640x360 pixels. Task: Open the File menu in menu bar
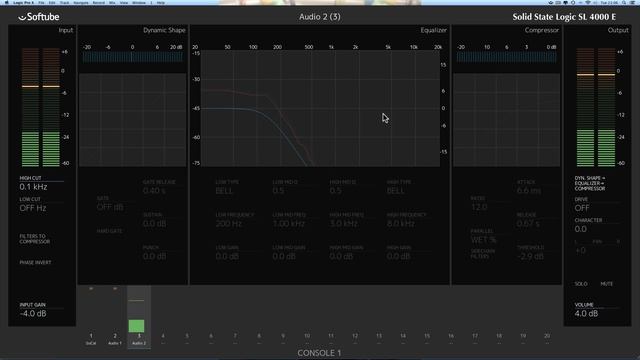point(41,2)
